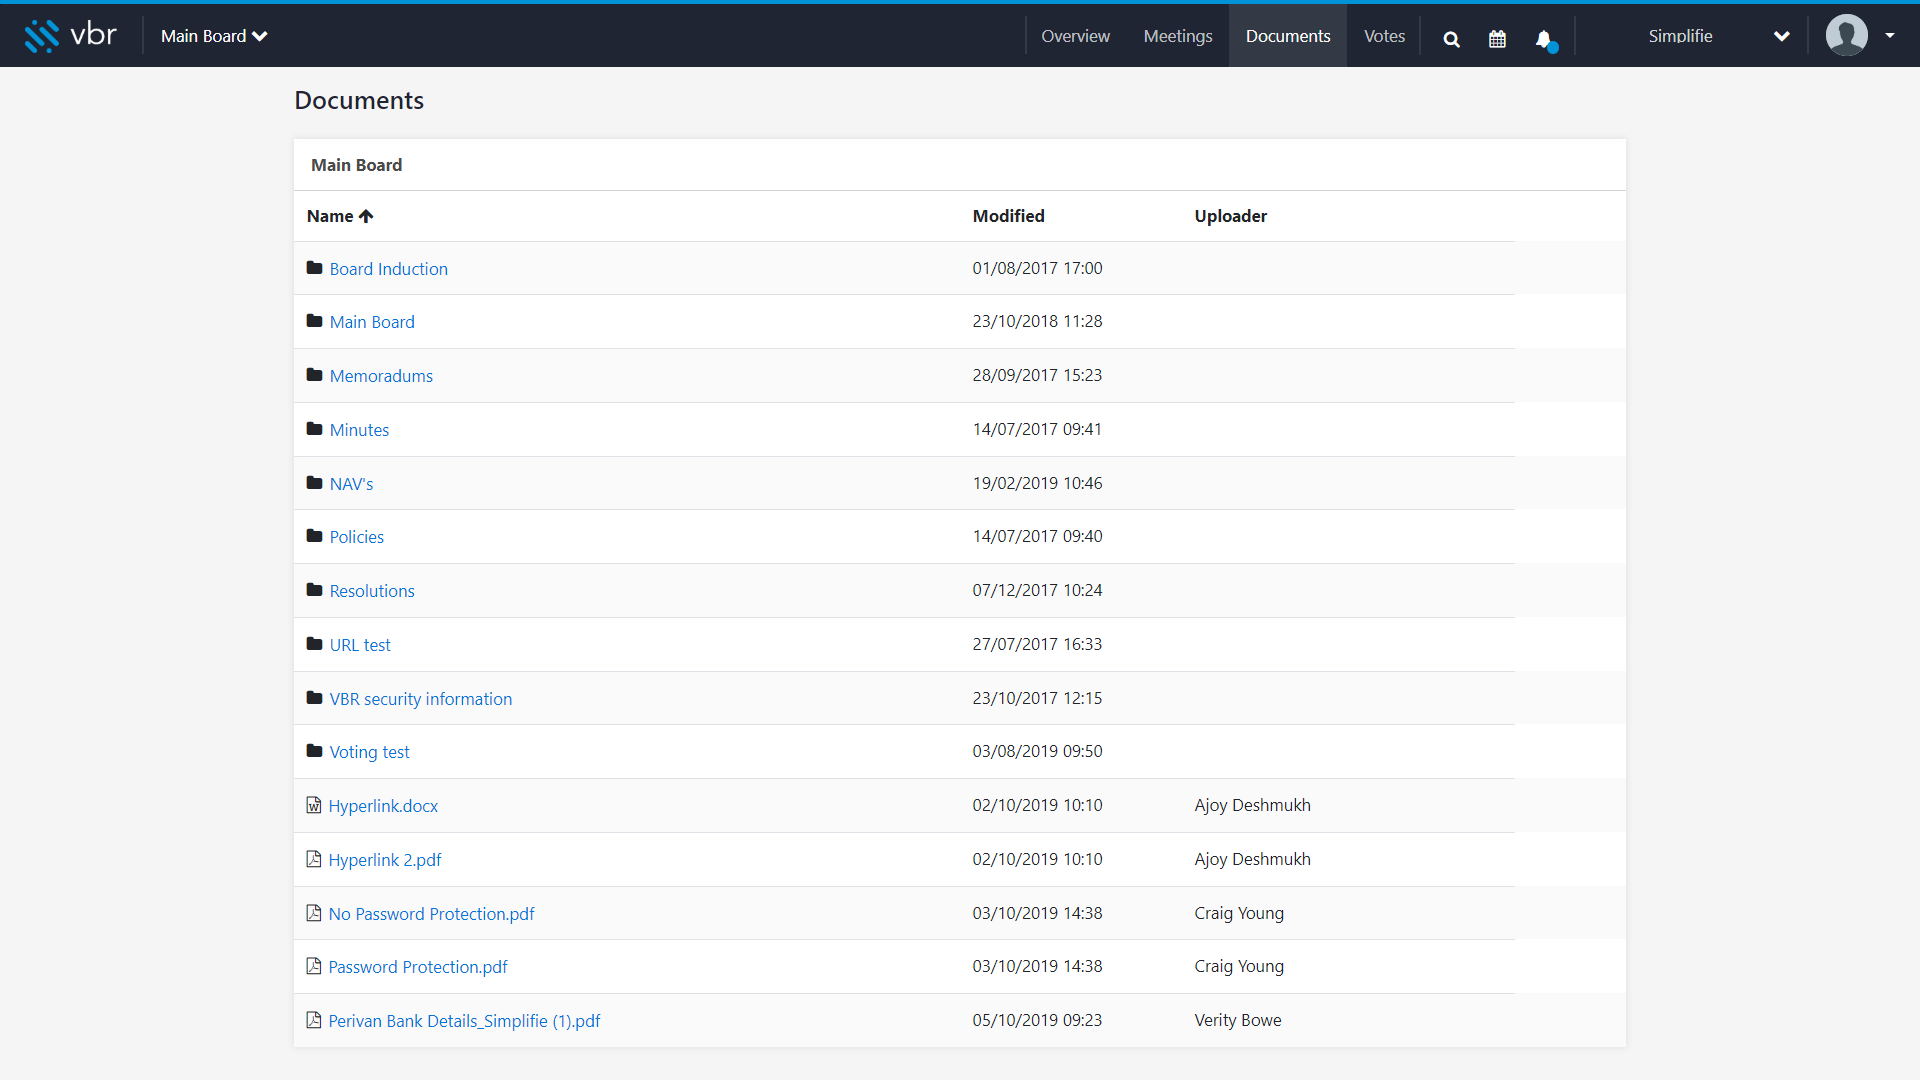Click the Documents page title
Viewport: 1920px width, 1080px height.
[359, 100]
